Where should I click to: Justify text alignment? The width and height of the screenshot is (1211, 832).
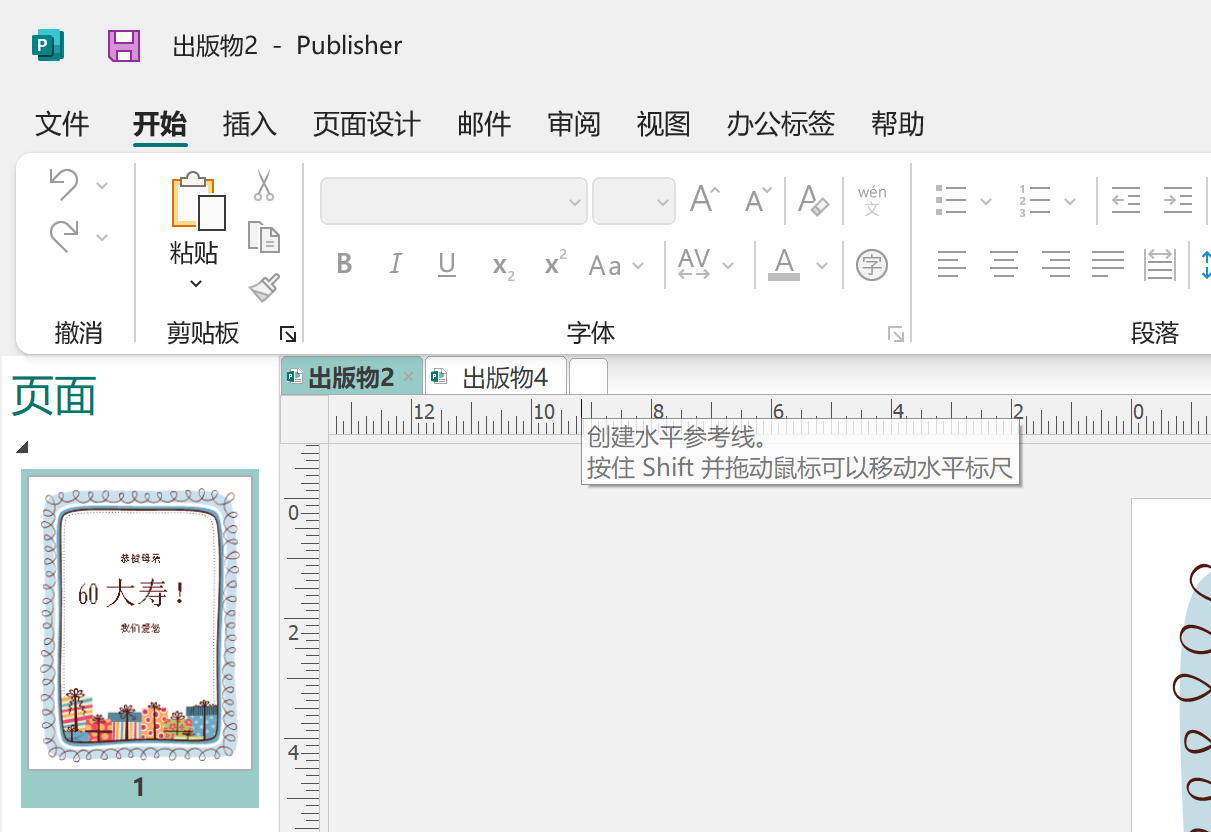(1108, 265)
